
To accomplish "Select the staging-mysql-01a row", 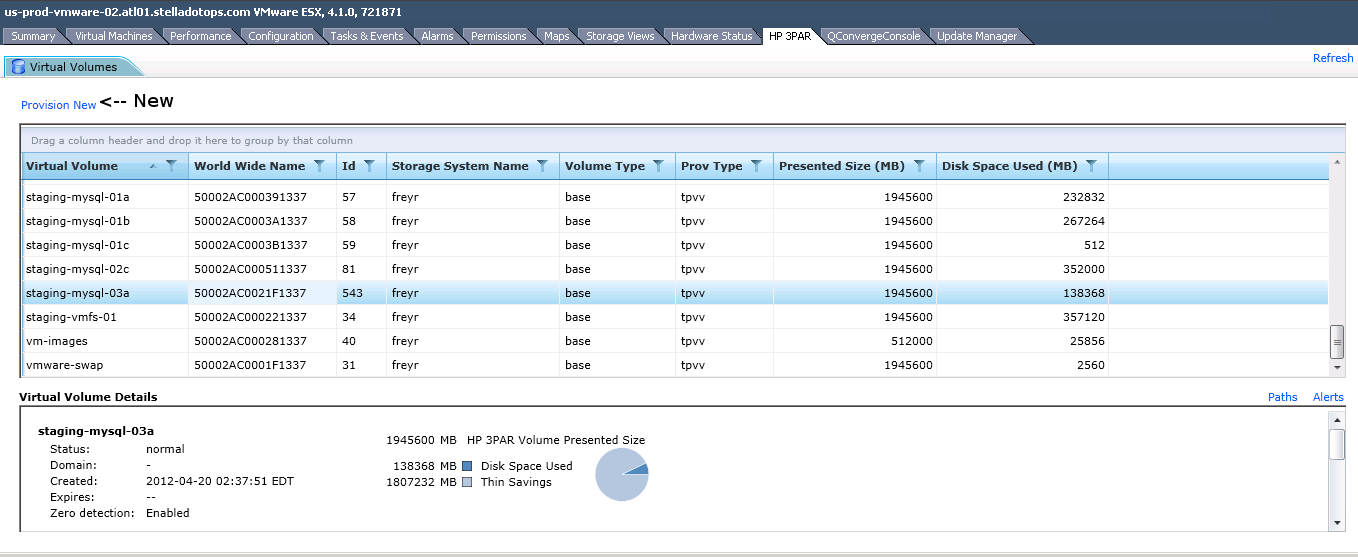I will pyautogui.click(x=675, y=197).
